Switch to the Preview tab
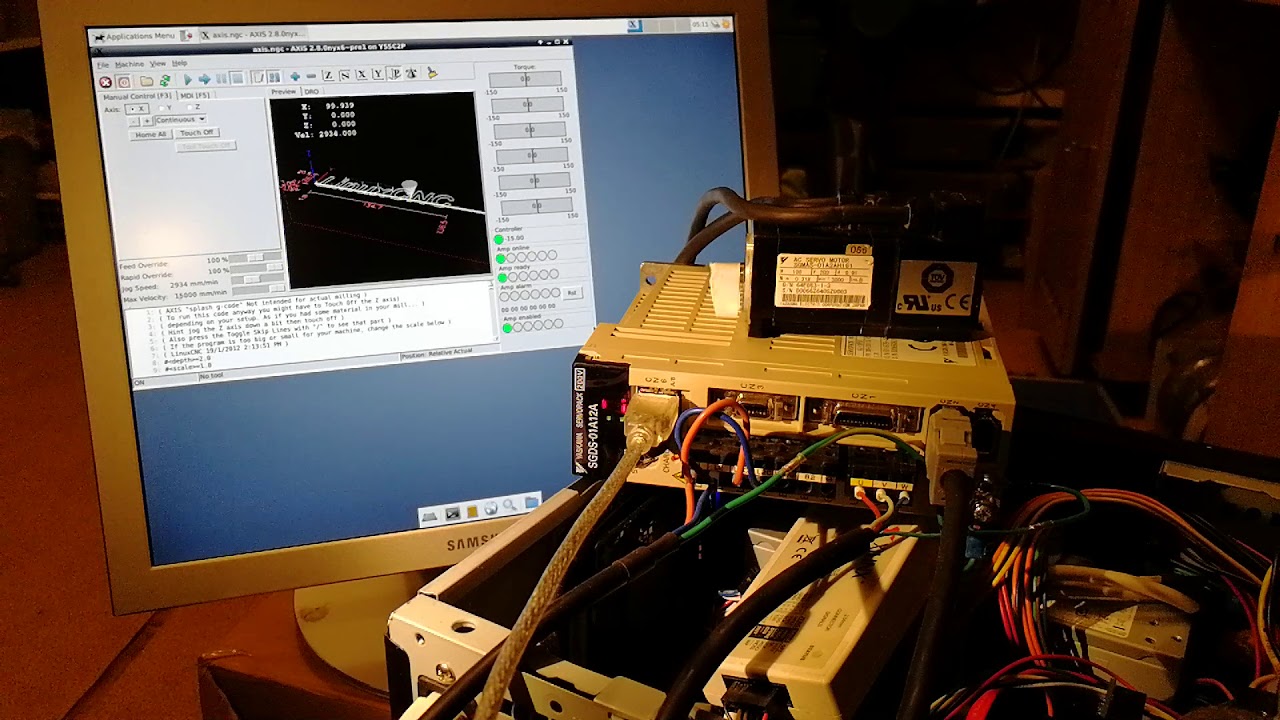The width and height of the screenshot is (1280, 720). pos(283,92)
